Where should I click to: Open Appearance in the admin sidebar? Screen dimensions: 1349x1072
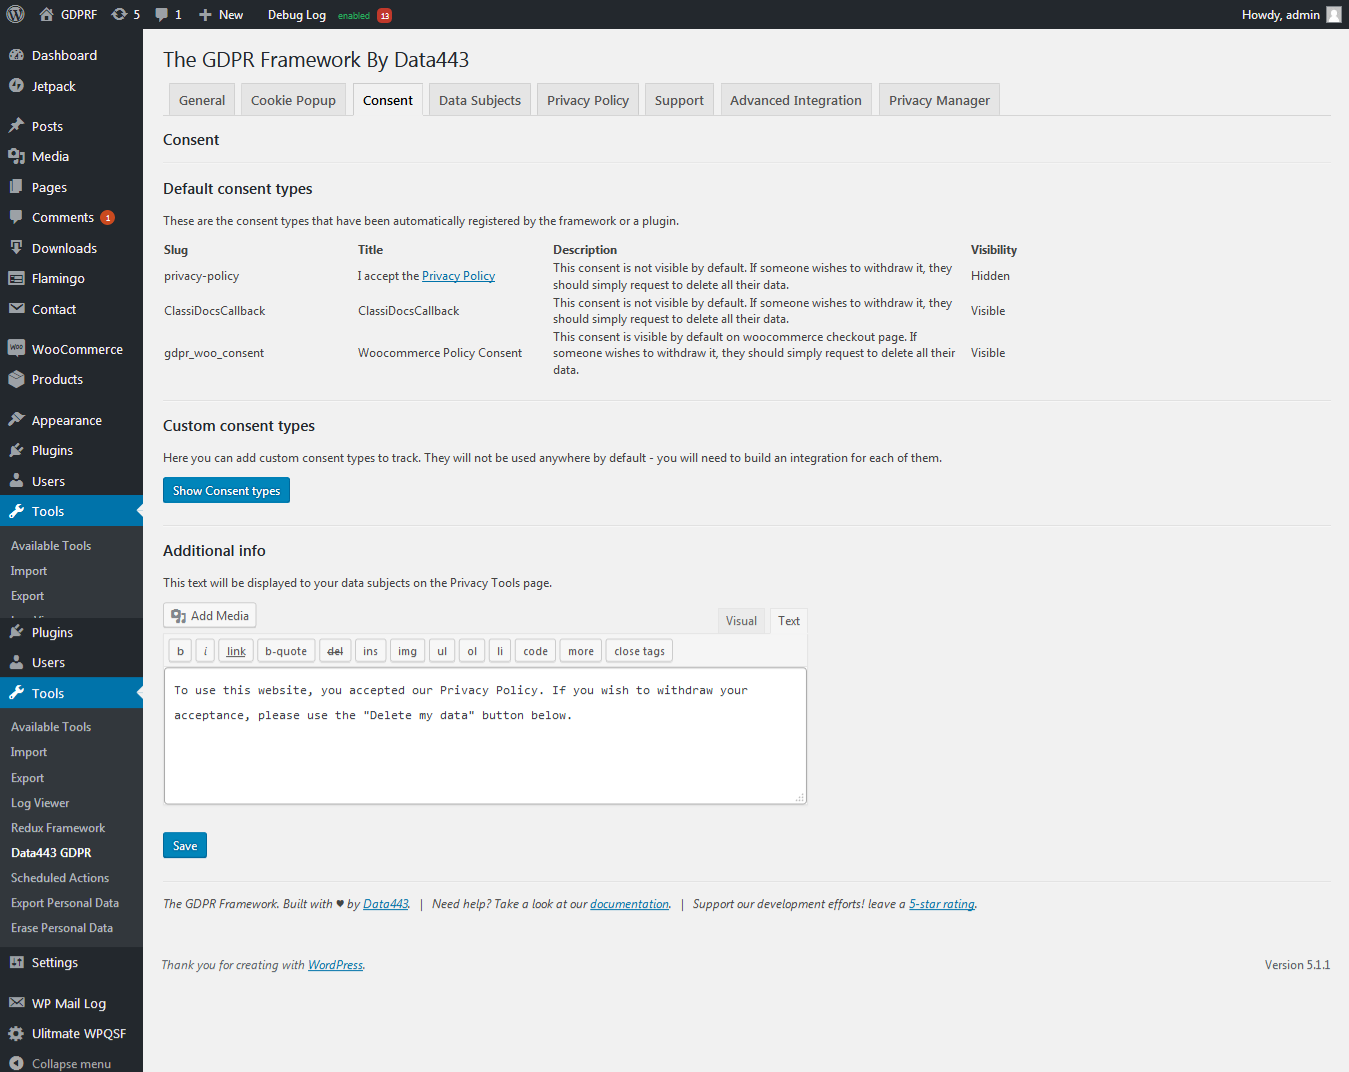pyautogui.click(x=64, y=419)
